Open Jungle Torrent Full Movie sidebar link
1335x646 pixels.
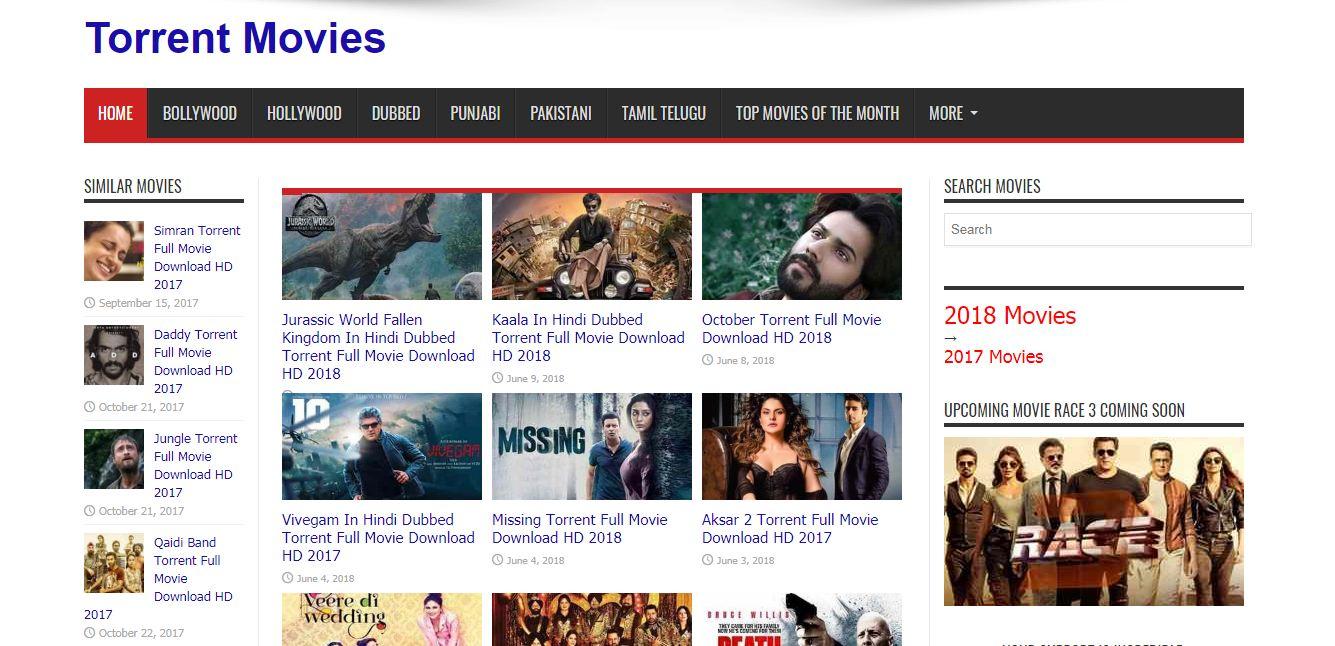pyautogui.click(x=195, y=465)
